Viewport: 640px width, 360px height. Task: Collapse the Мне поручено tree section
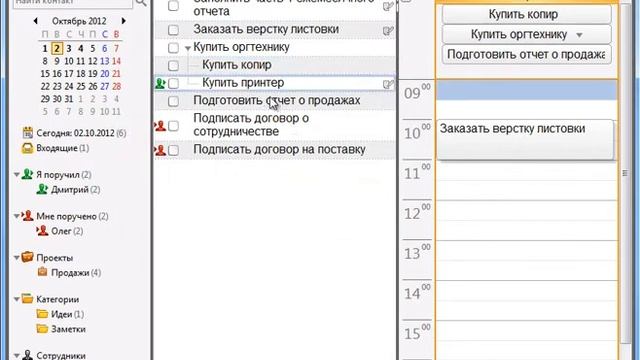pyautogui.click(x=17, y=216)
